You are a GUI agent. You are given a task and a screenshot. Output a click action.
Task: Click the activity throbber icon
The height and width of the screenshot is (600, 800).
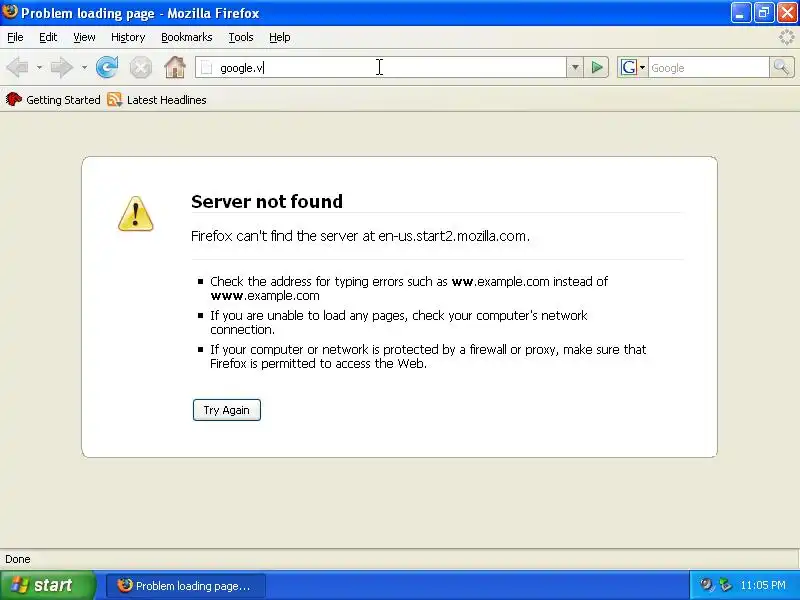(787, 37)
